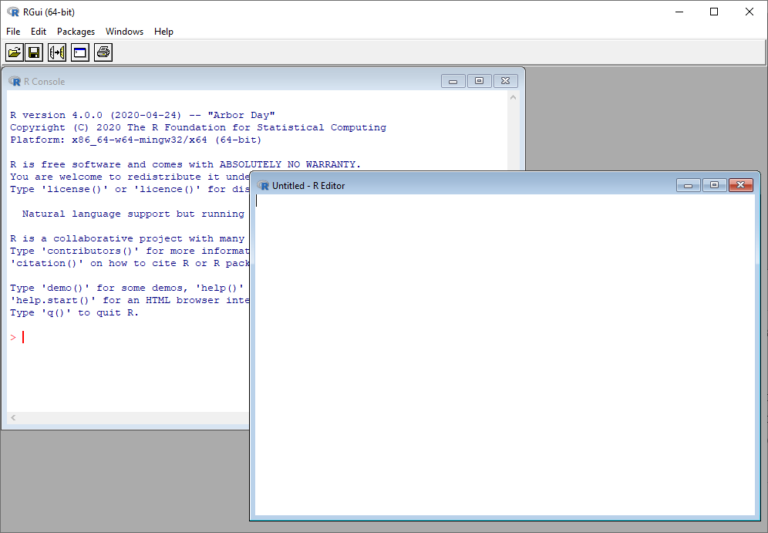The height and width of the screenshot is (533, 768).
Task: Open the Help menu
Action: coord(163,32)
